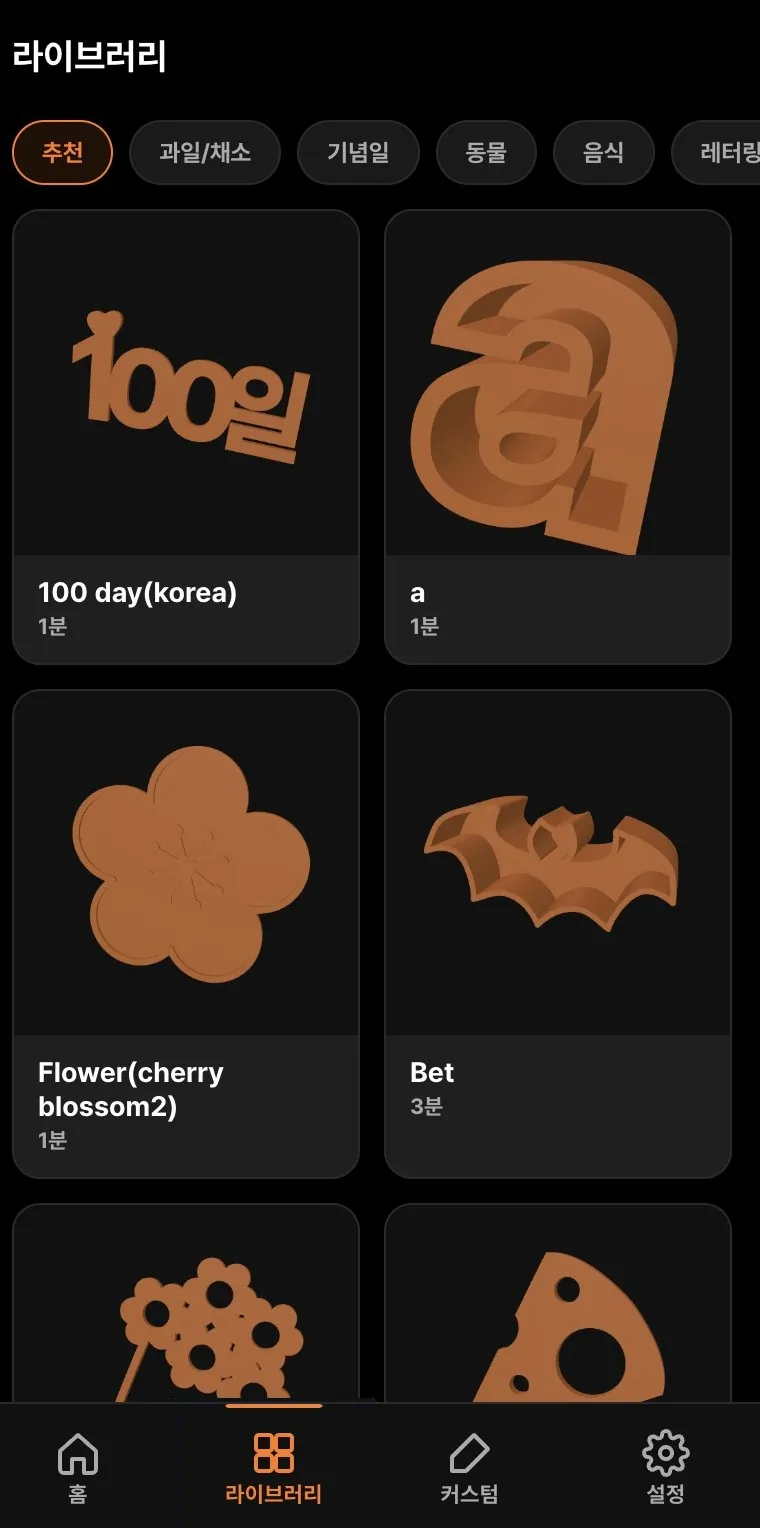Tap the Flower(cherry blossom2) title
Image resolution: width=760 pixels, height=1528 pixels.
(131, 1090)
